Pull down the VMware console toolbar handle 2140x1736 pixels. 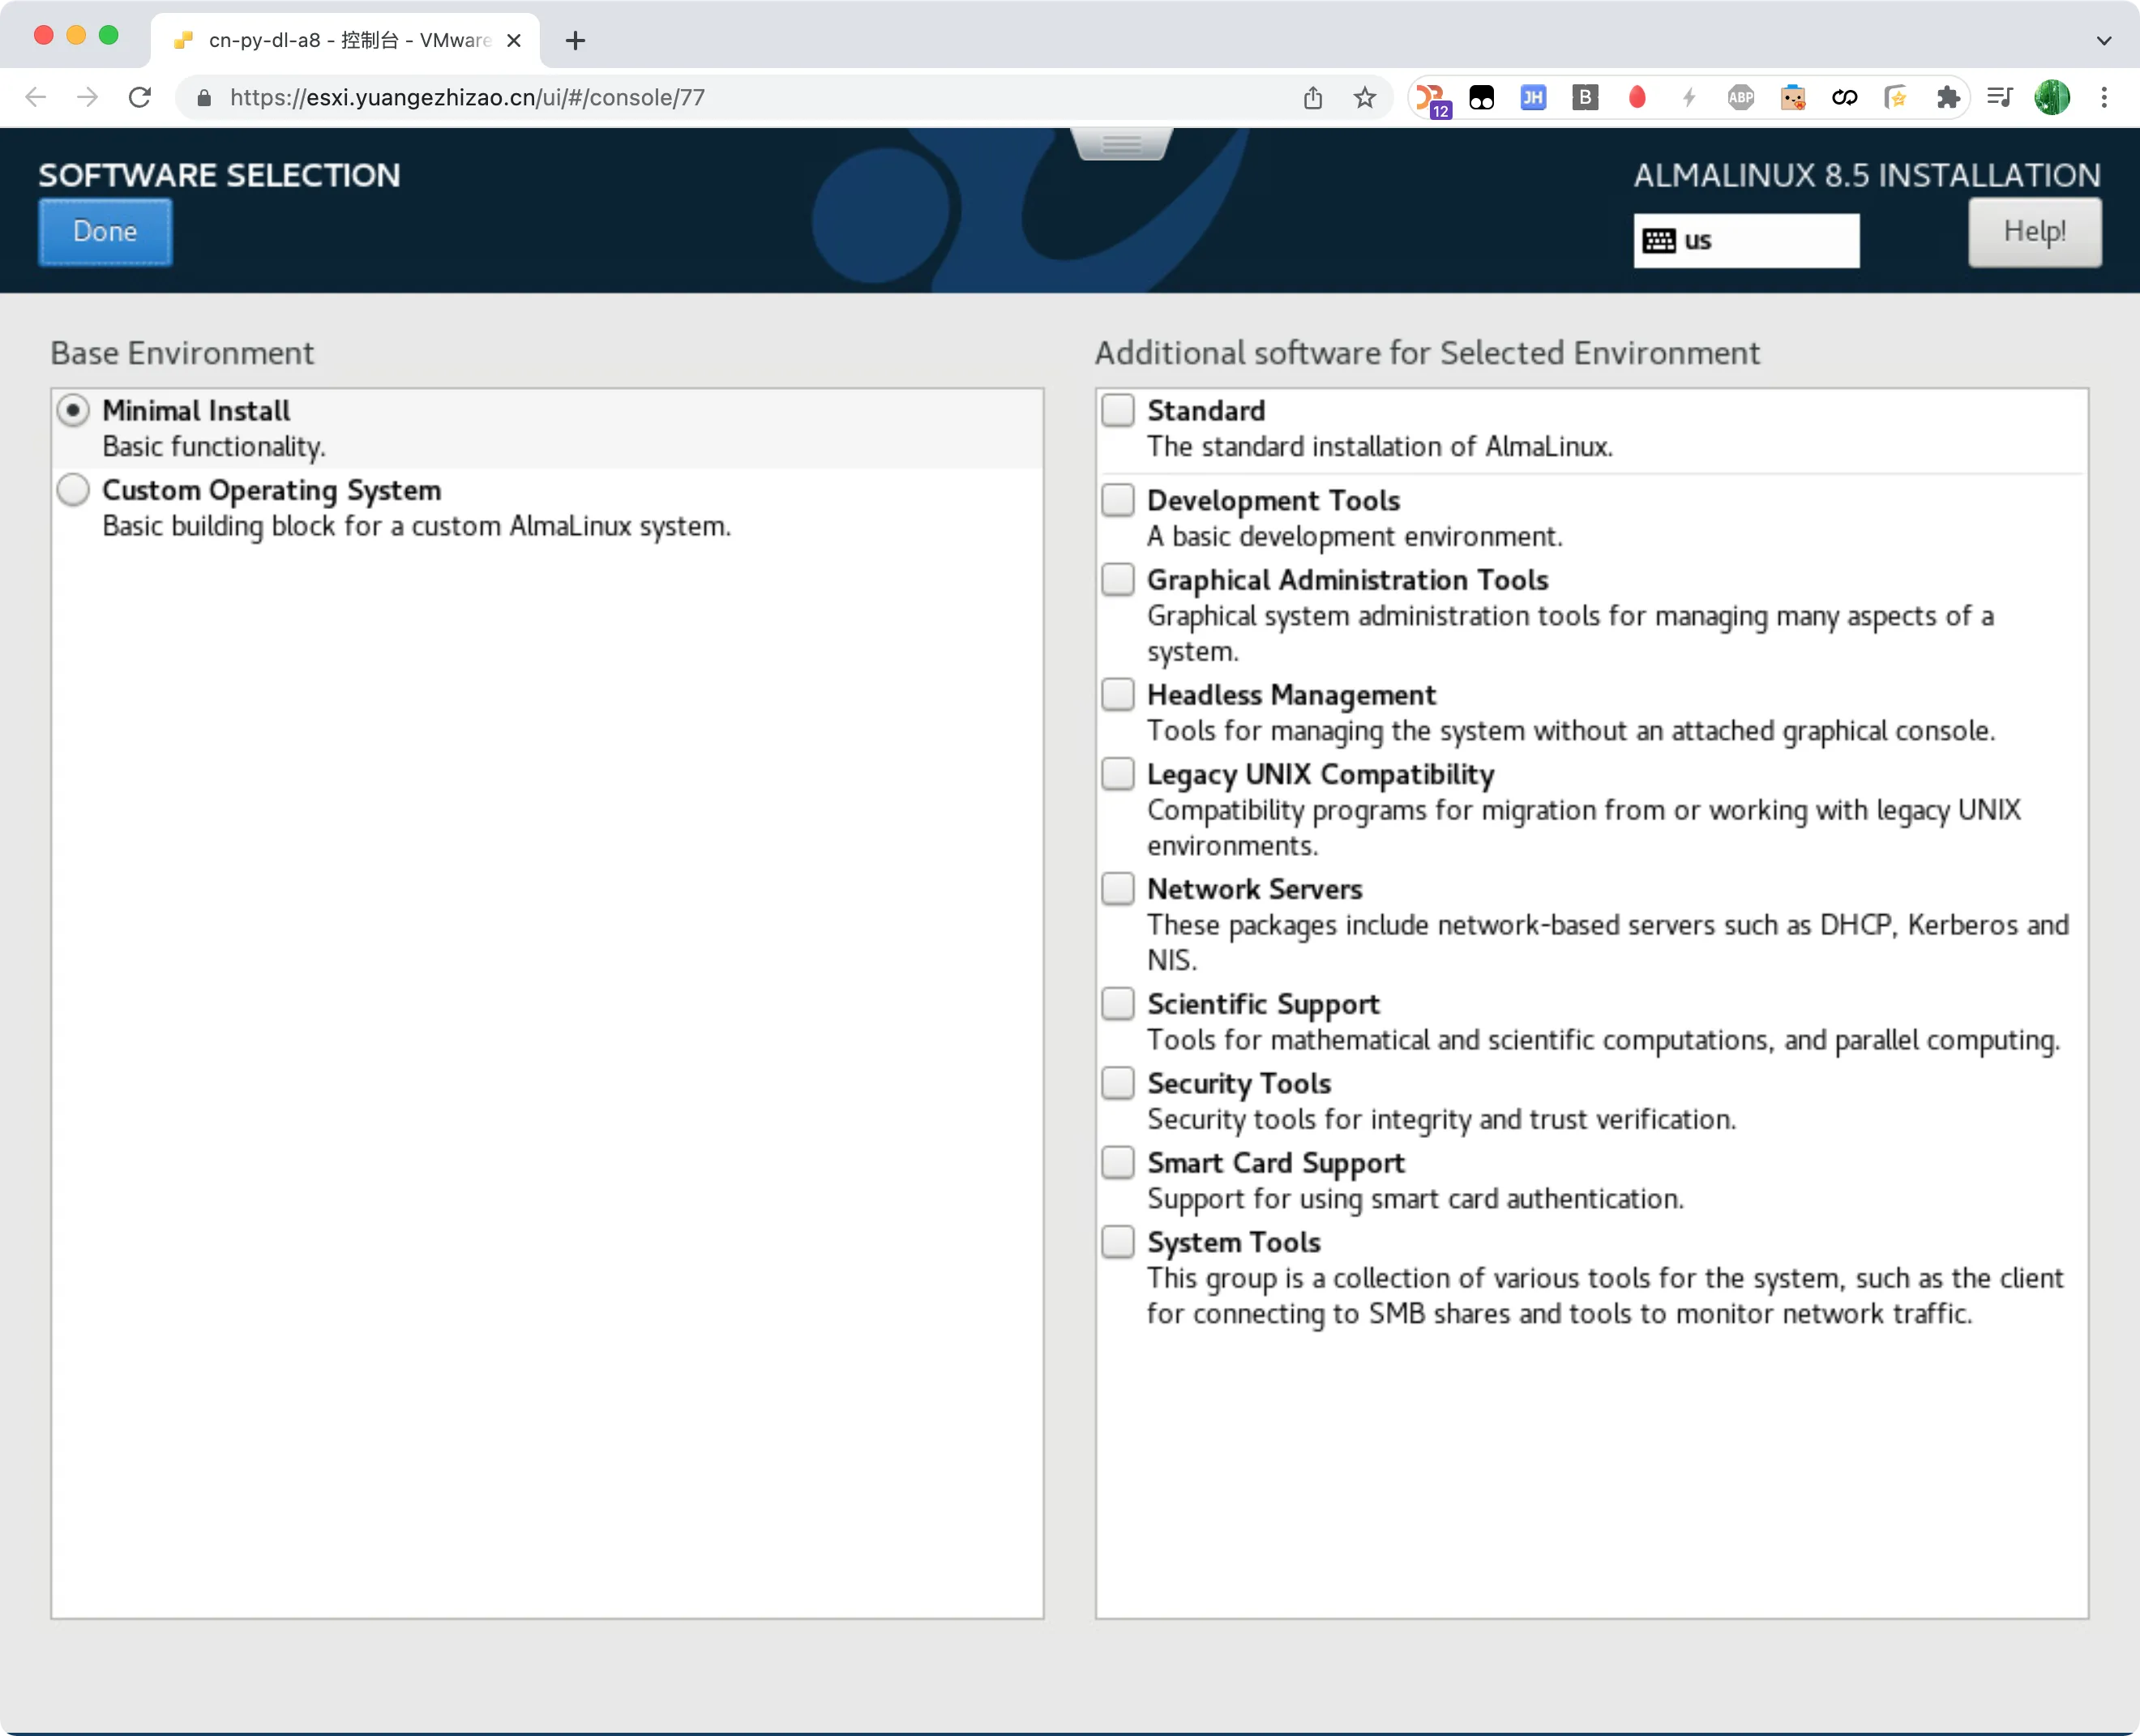coord(1121,144)
